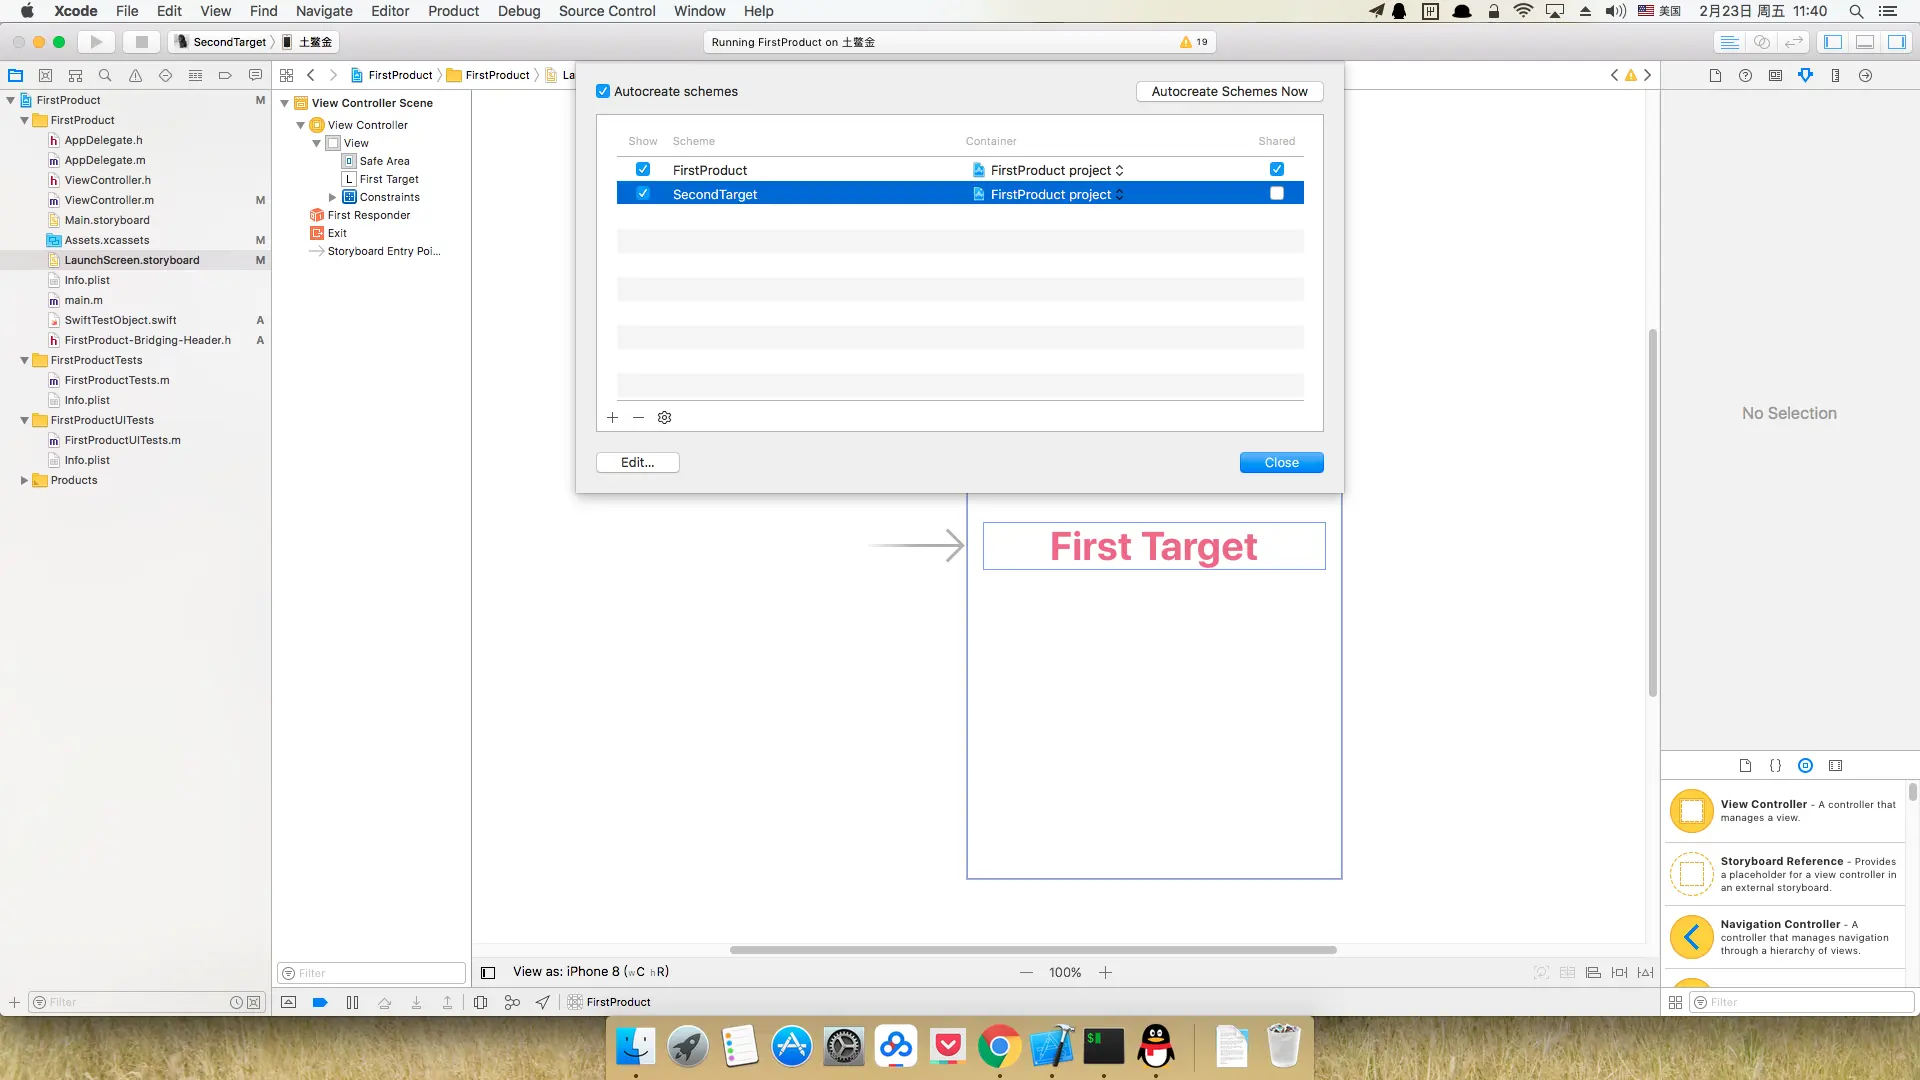Open the Source Control menu
1920x1080 pixels.
606,11
